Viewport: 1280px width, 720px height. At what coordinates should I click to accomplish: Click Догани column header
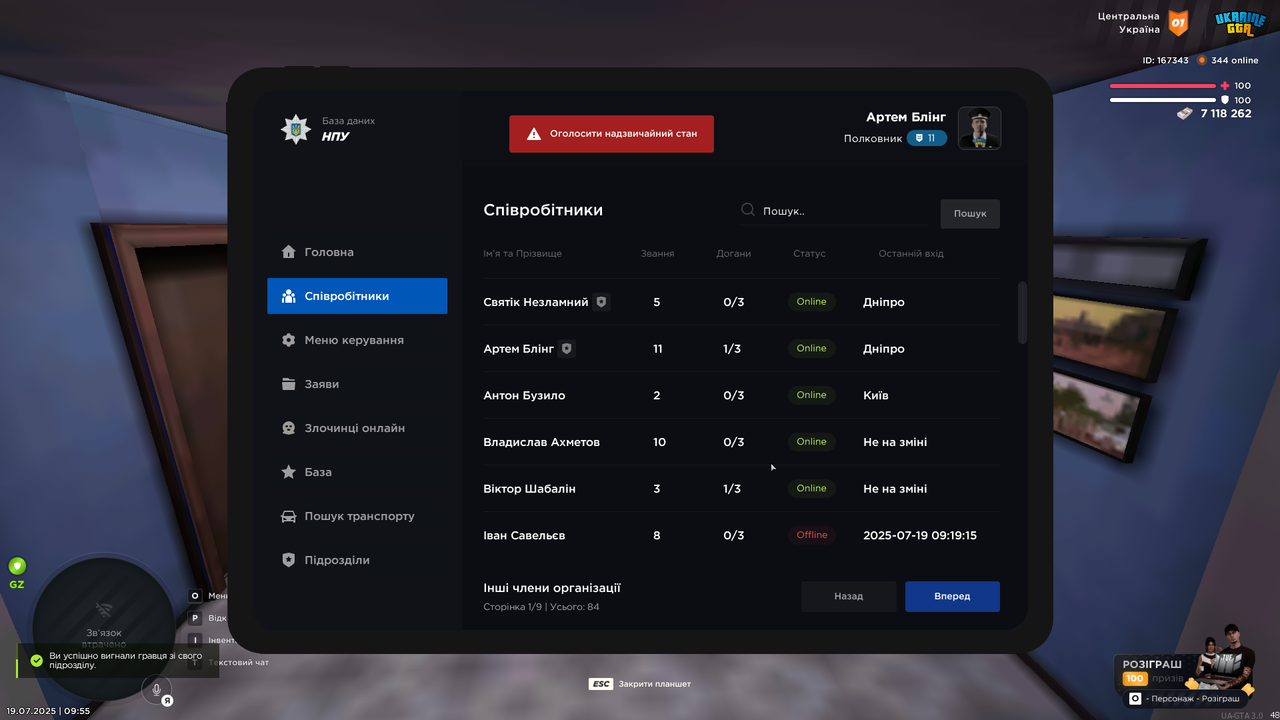coord(733,254)
